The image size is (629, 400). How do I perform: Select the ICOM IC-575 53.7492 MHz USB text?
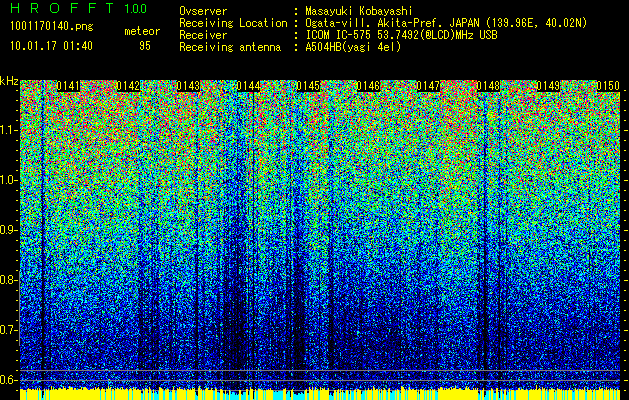point(402,35)
